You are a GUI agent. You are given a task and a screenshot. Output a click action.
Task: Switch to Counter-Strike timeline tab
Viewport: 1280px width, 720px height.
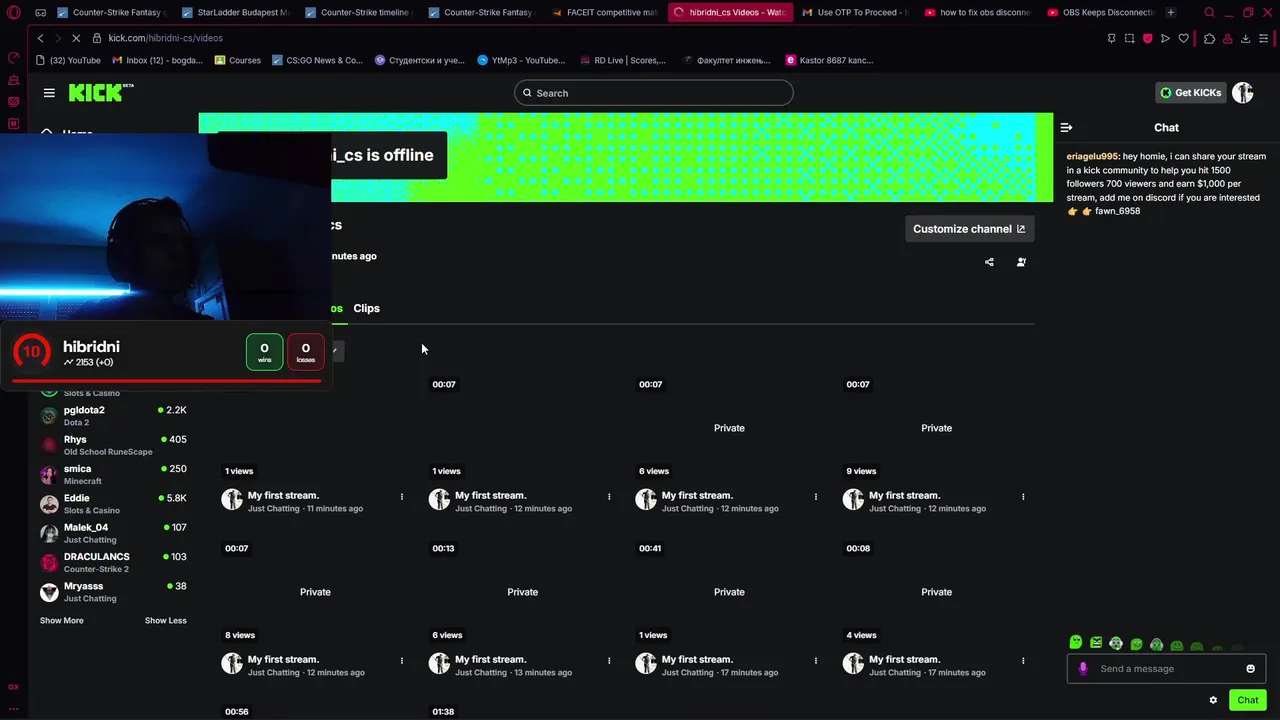[359, 13]
